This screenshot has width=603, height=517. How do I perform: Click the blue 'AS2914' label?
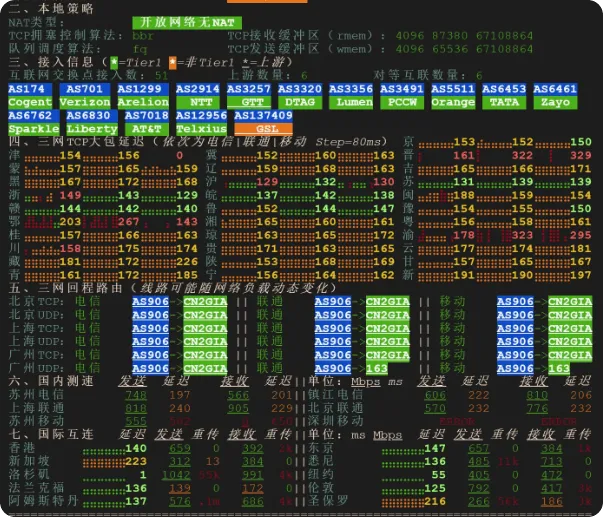click(198, 89)
